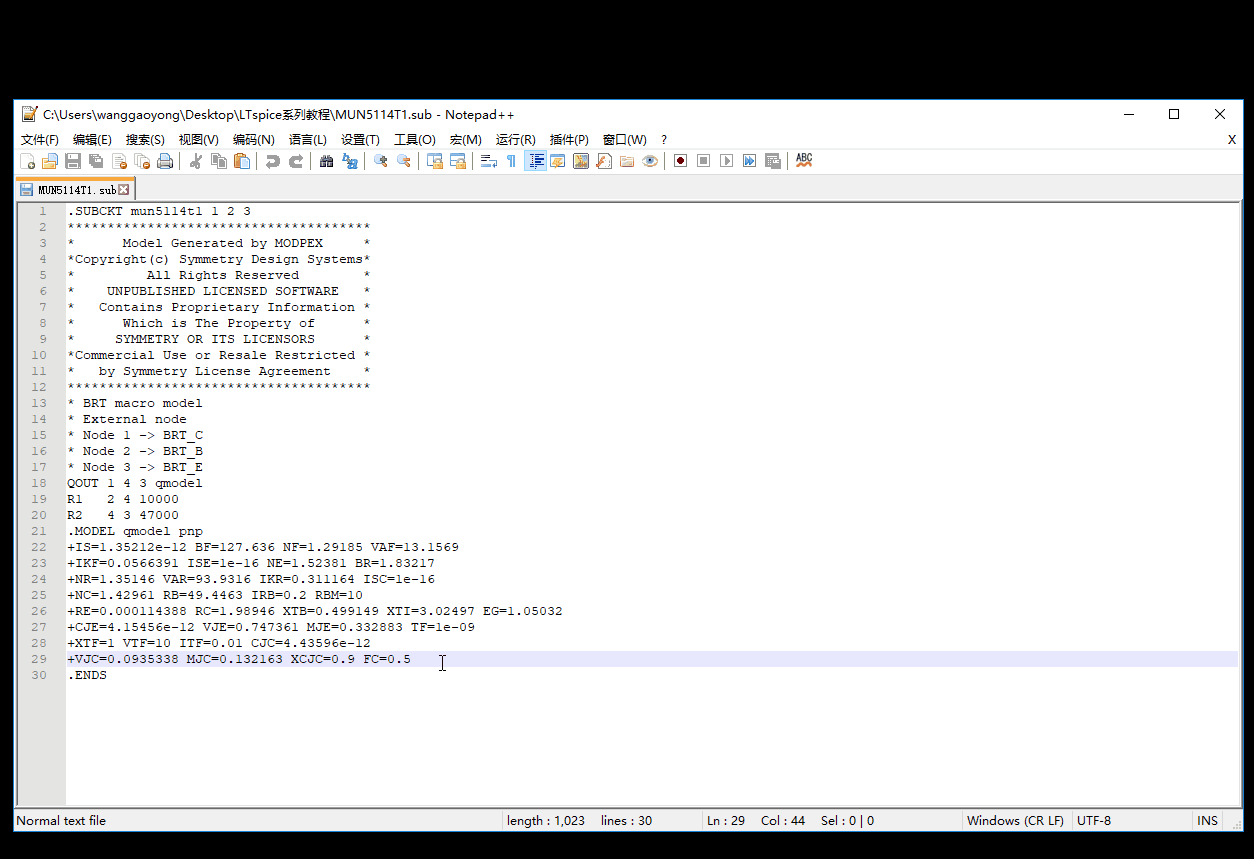Viewport: 1254px width, 859px height.
Task: Click the '.ENDS' line
Action: point(87,675)
